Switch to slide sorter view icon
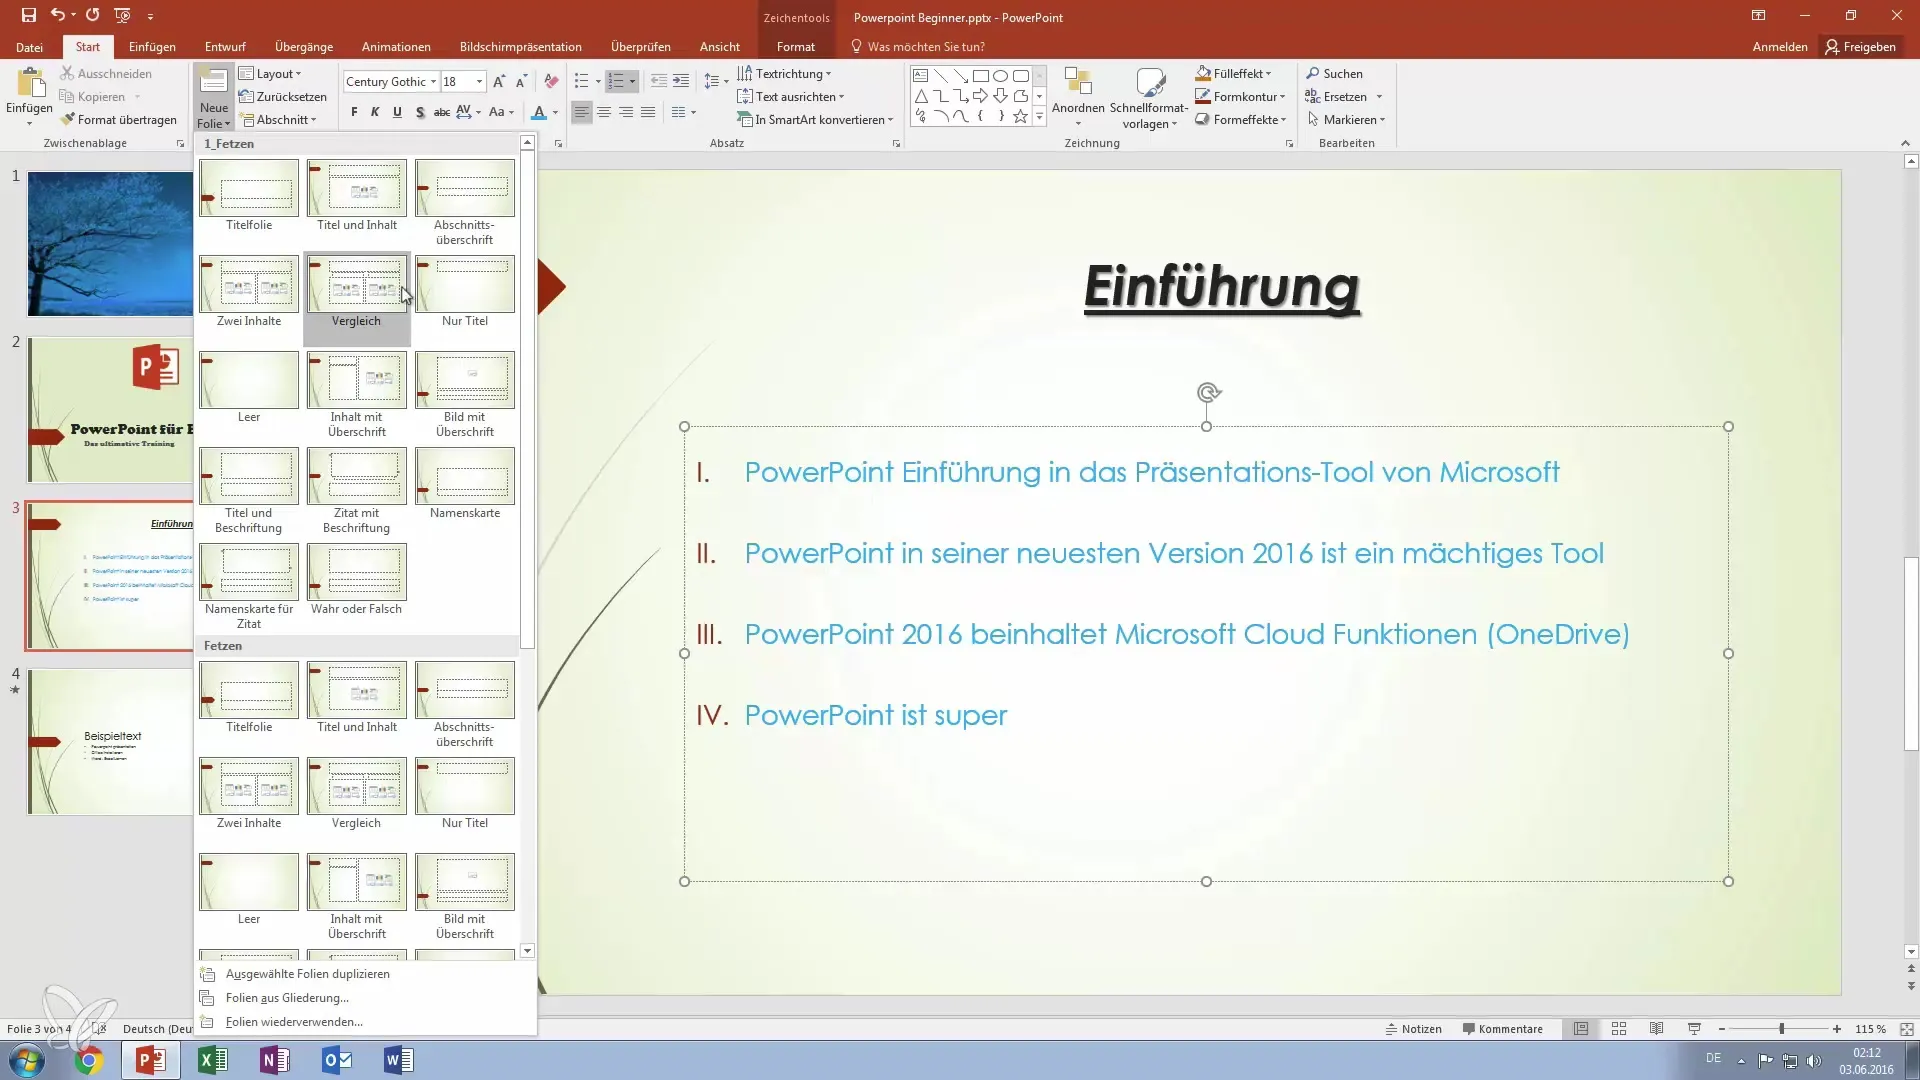This screenshot has width=1920, height=1080. click(1619, 1029)
